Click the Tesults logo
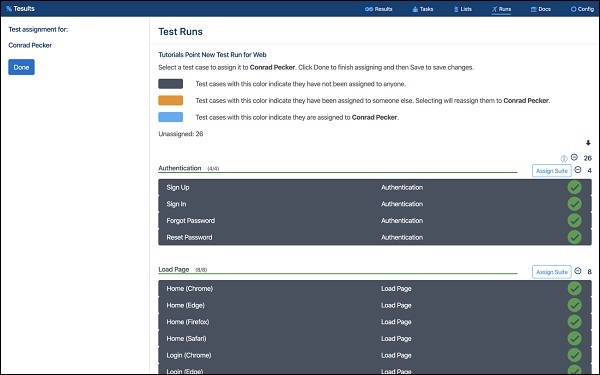Image resolution: width=600 pixels, height=375 pixels. coord(20,8)
